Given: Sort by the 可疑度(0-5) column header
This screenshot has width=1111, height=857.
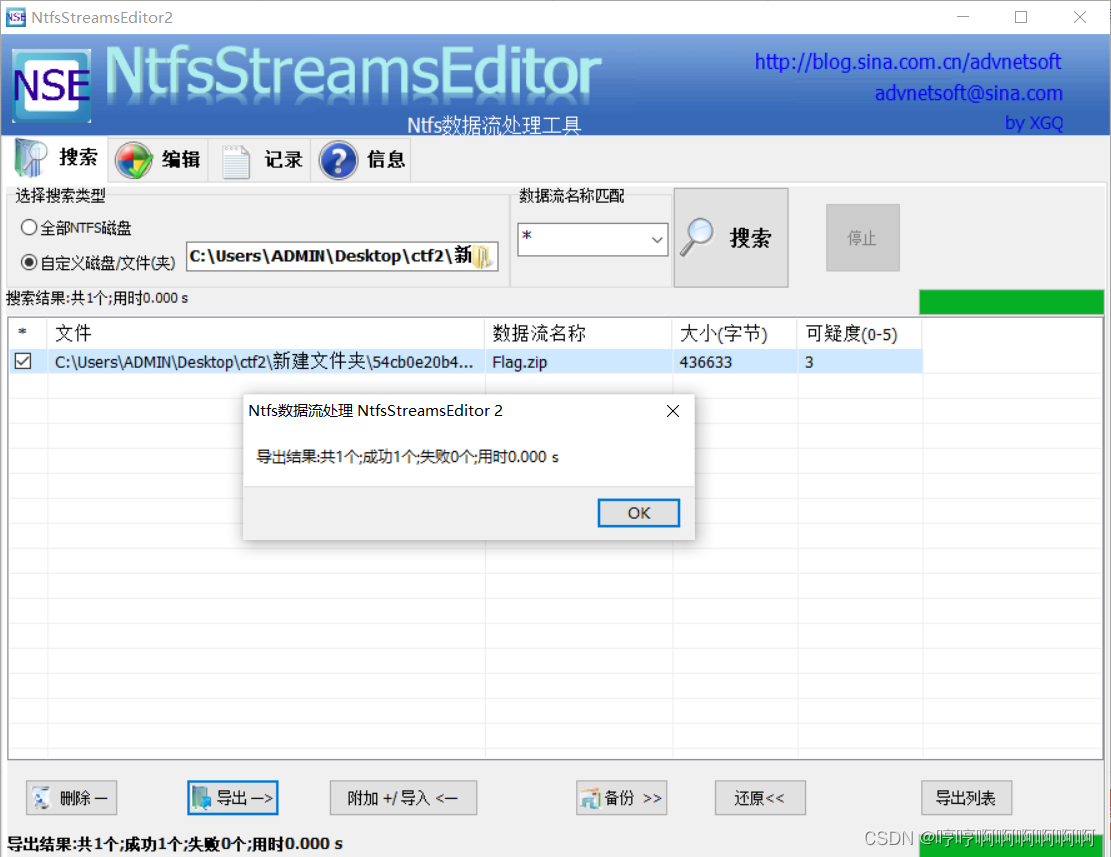Looking at the screenshot, I should tap(860, 333).
